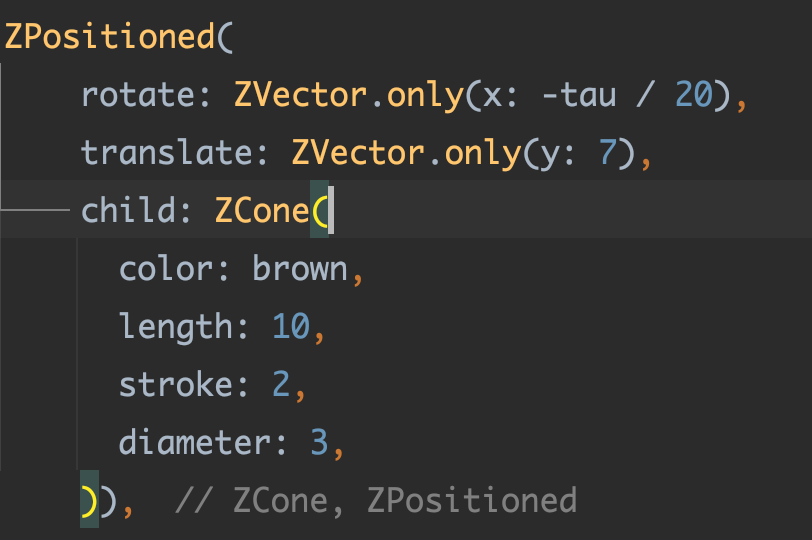Screen dimensions: 812x540
Task: Click the number 7 literal
Action: pyautogui.click(x=608, y=153)
